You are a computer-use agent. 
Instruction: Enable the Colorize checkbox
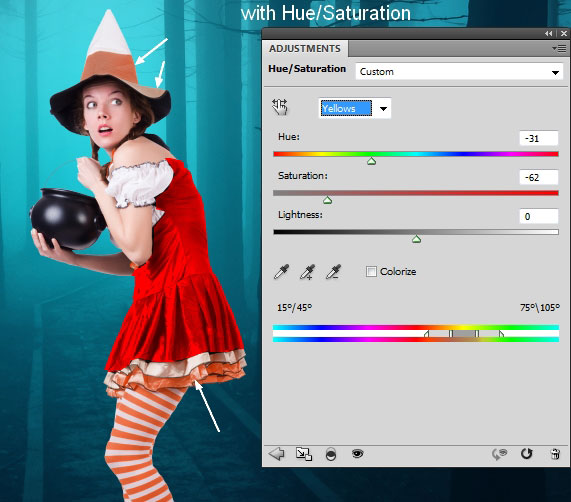coord(371,272)
